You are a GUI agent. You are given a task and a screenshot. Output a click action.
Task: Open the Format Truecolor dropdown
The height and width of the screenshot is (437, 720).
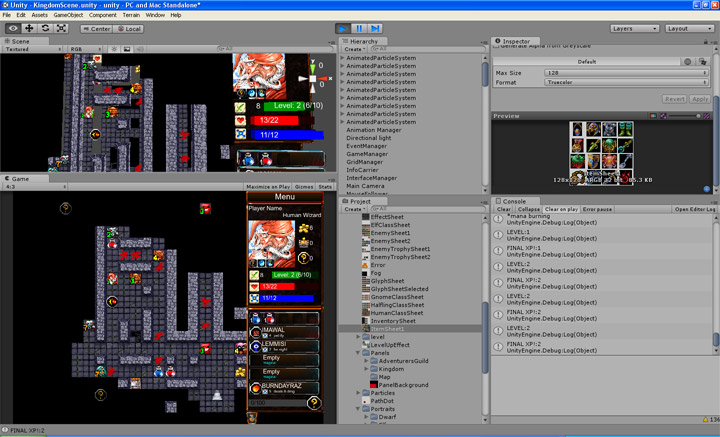[626, 82]
